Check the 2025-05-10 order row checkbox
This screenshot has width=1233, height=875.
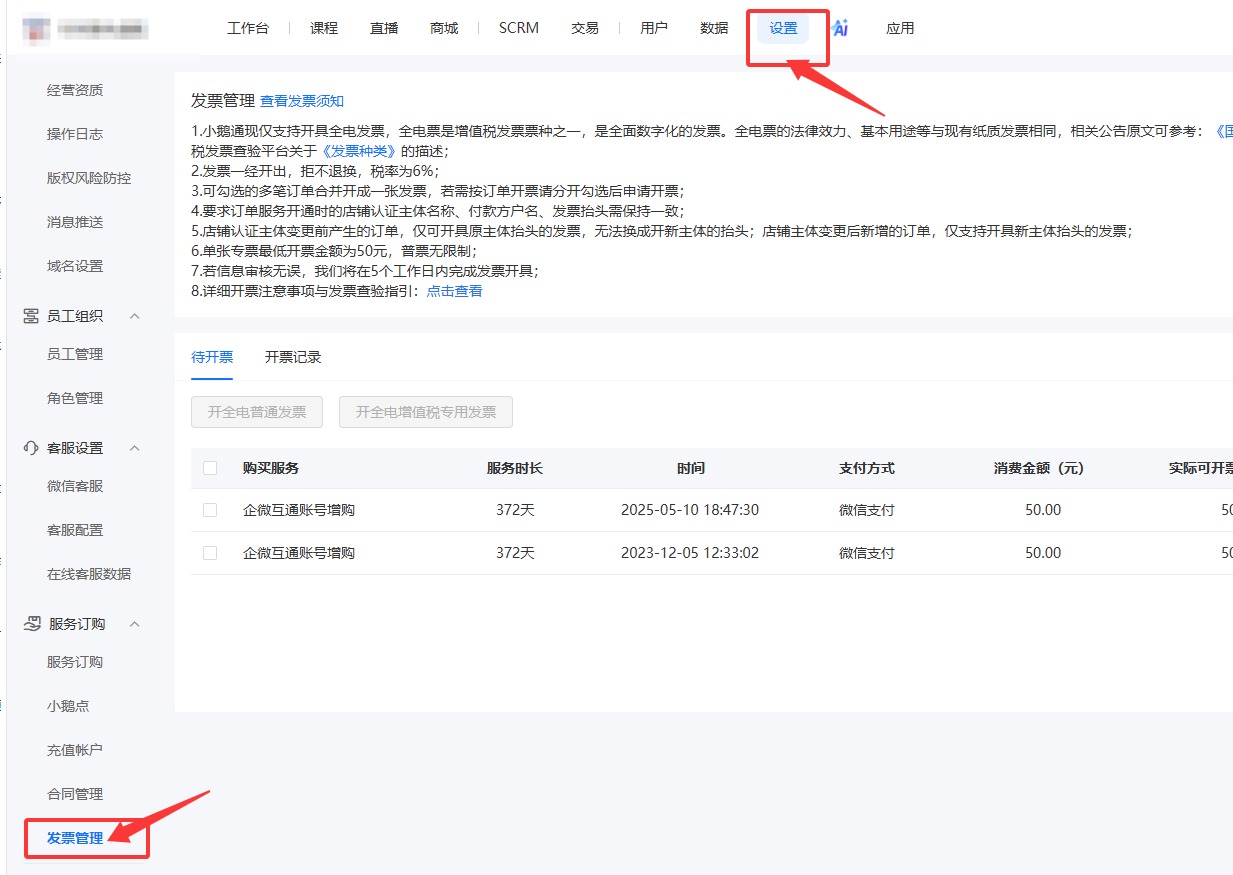tap(210, 510)
